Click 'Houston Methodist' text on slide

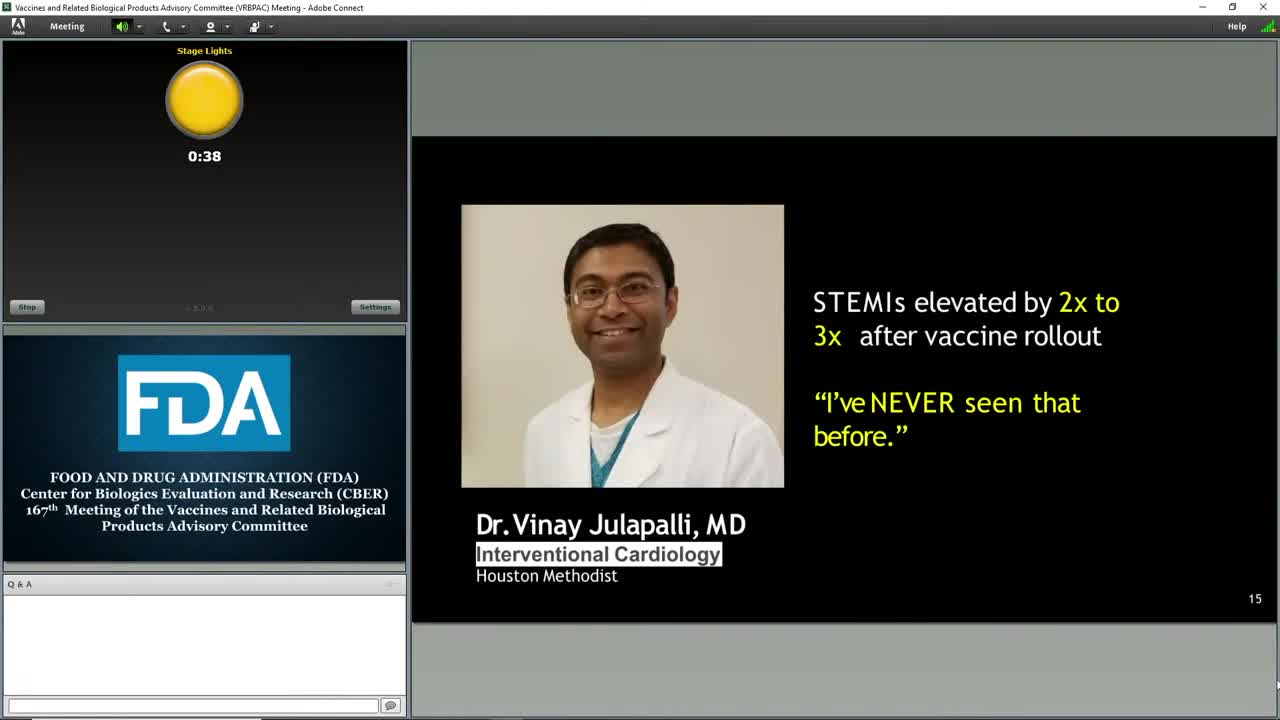546,576
